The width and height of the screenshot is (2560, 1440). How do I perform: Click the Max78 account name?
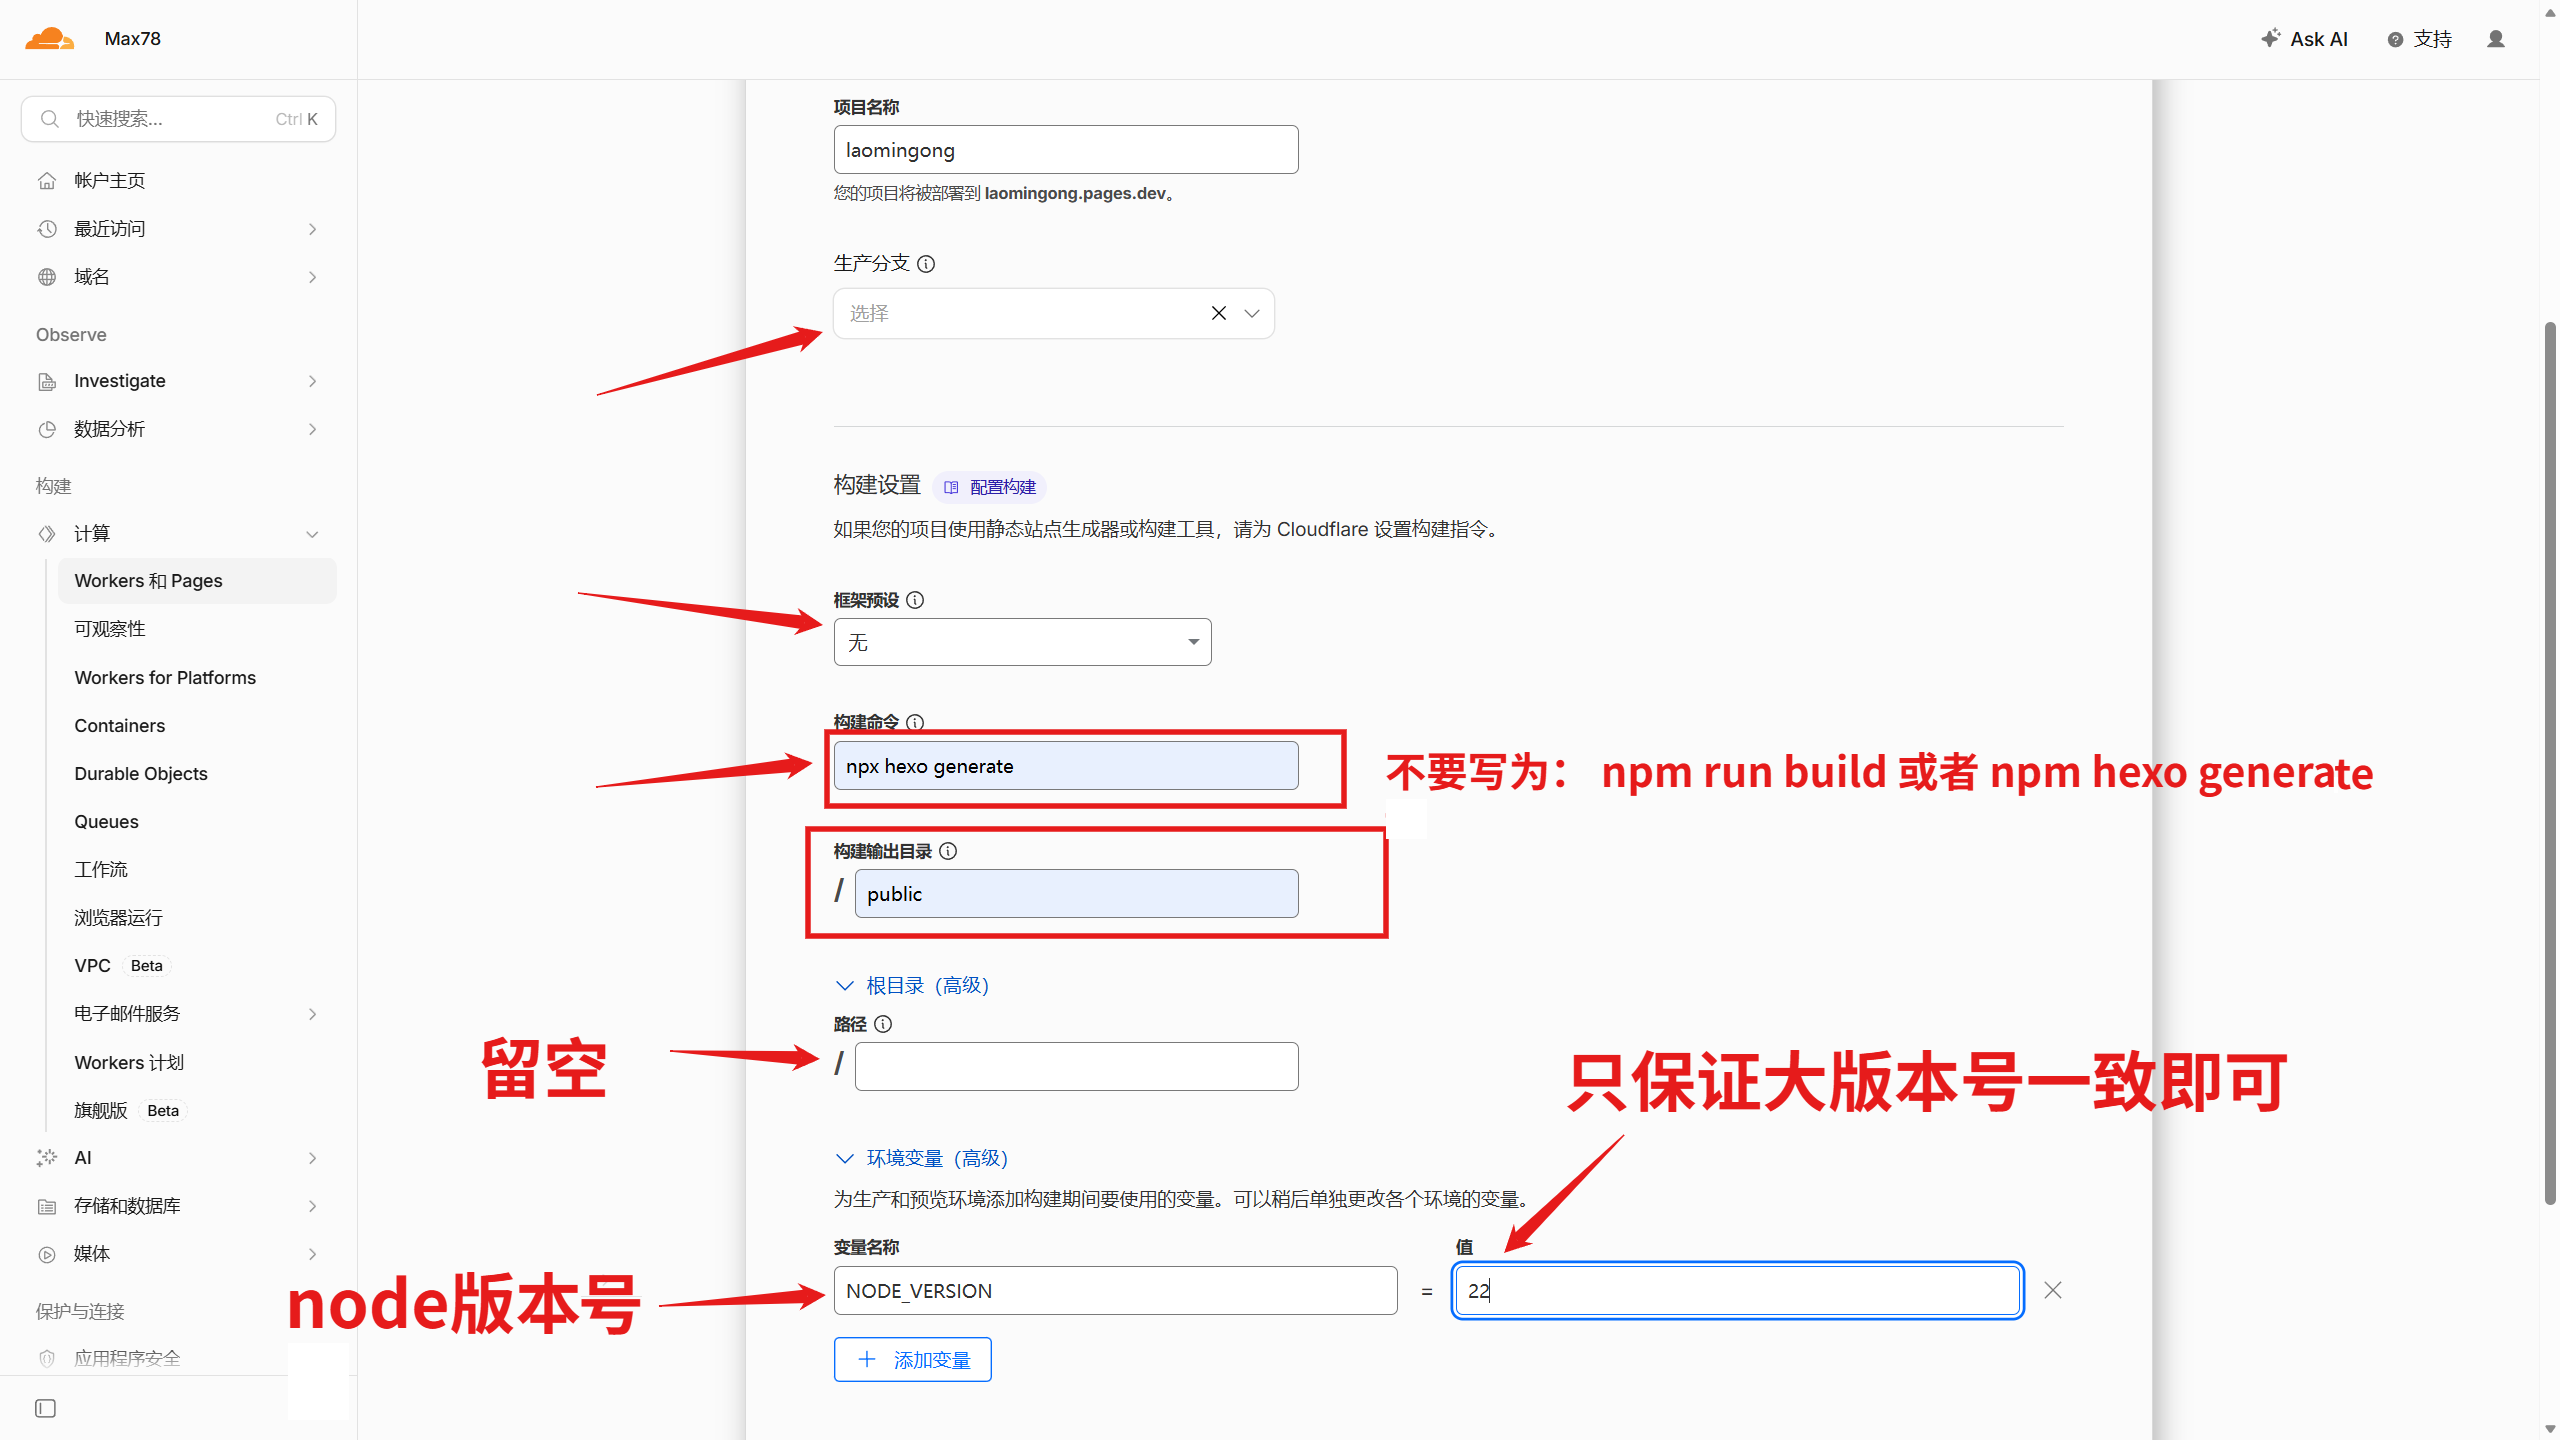click(x=133, y=39)
